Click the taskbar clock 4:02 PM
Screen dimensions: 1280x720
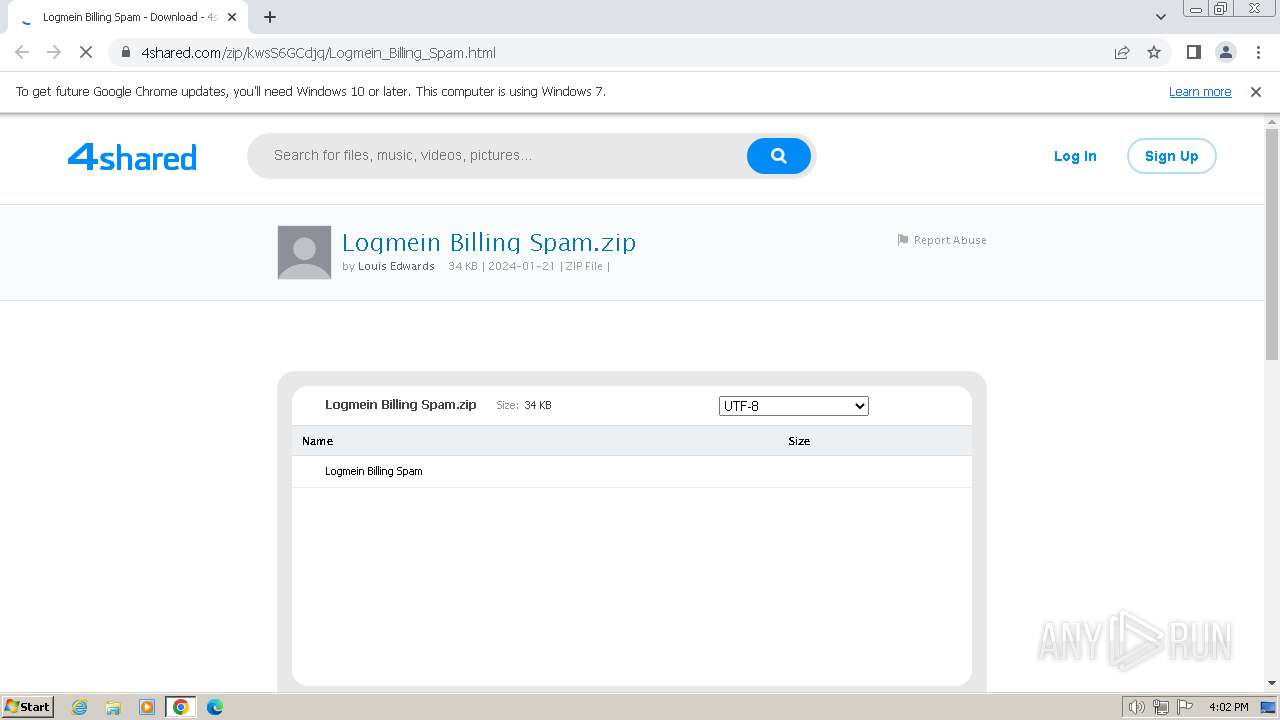(x=1228, y=707)
